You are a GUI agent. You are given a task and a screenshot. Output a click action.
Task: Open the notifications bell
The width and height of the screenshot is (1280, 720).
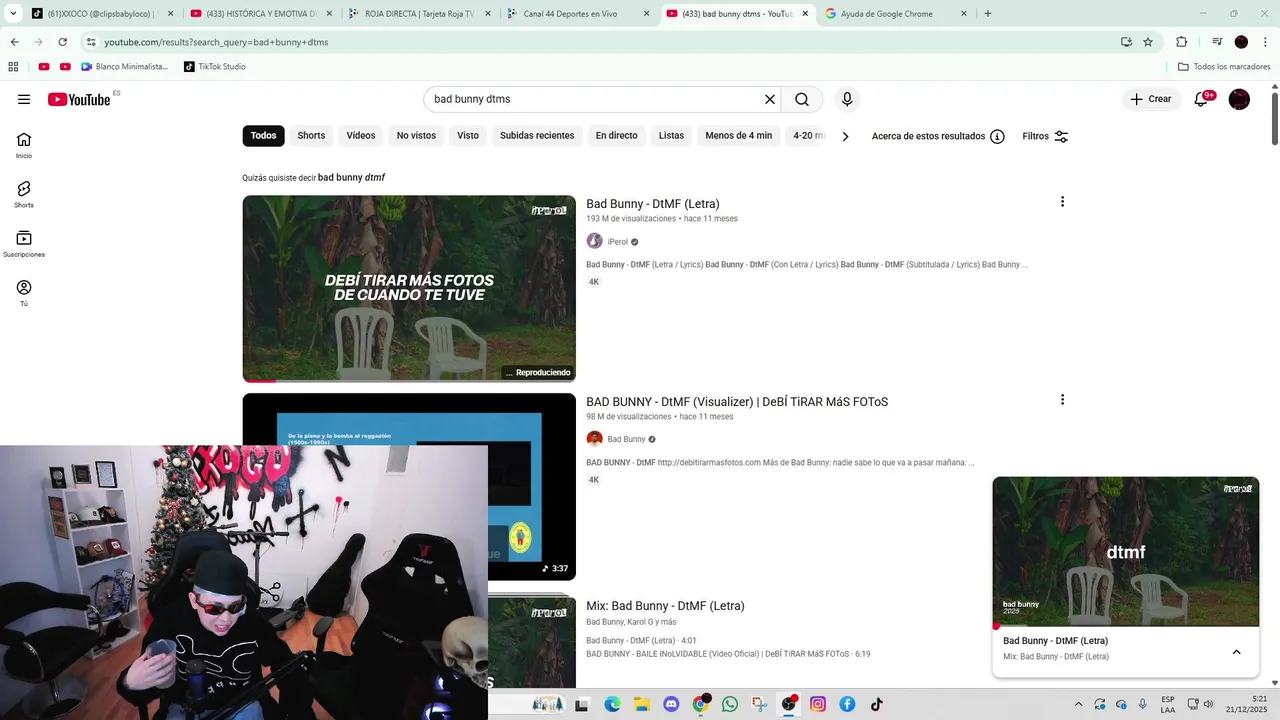pyautogui.click(x=1202, y=99)
